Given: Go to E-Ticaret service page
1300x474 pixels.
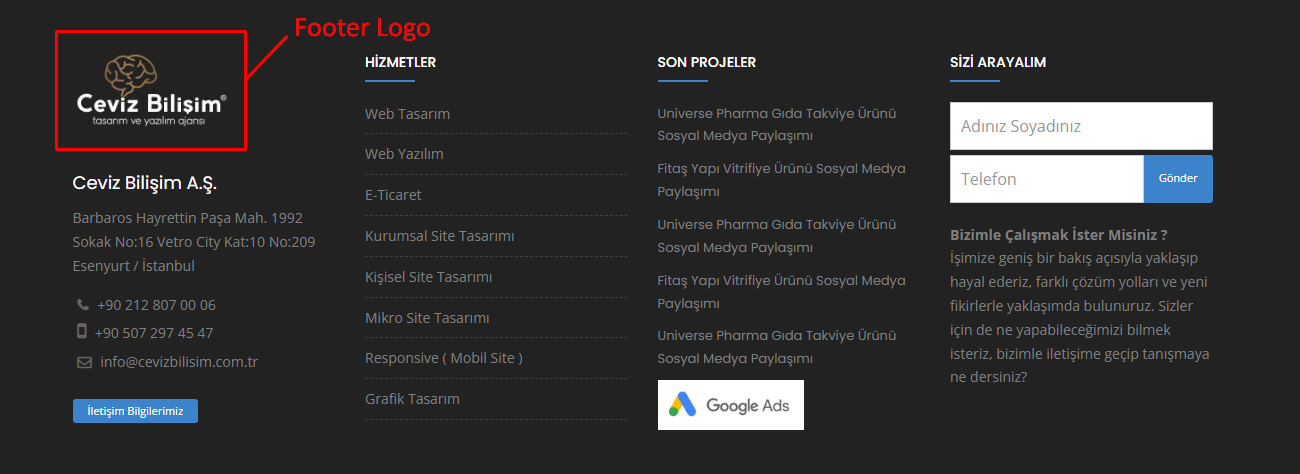Looking at the screenshot, I should click(x=393, y=195).
